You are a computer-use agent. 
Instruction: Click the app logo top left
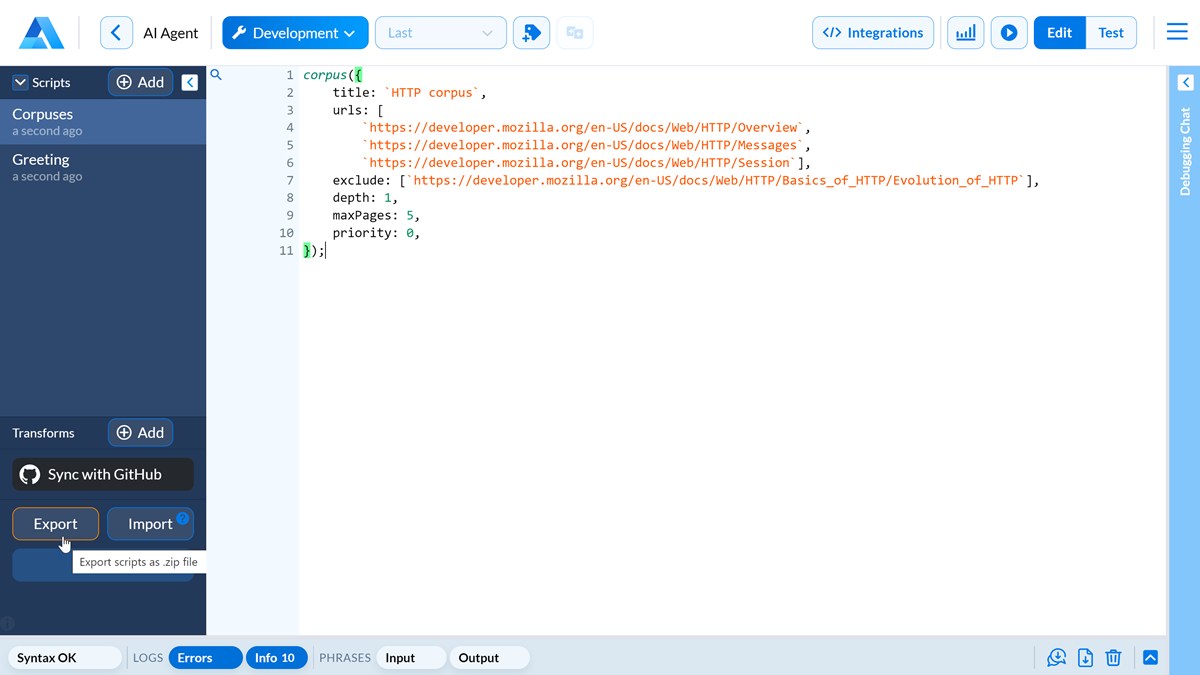click(x=42, y=31)
